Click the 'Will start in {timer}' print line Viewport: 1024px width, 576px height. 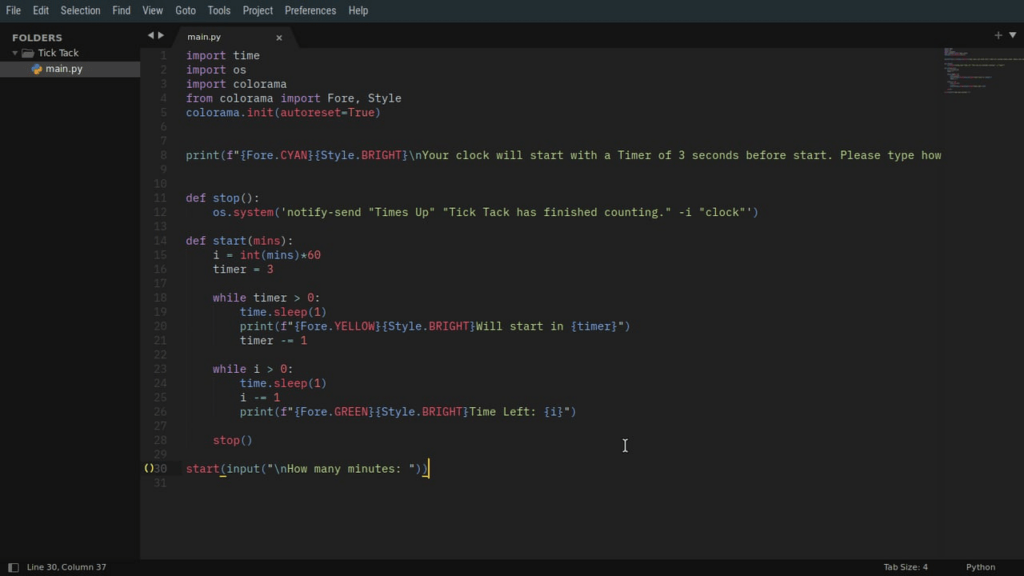[435, 327]
